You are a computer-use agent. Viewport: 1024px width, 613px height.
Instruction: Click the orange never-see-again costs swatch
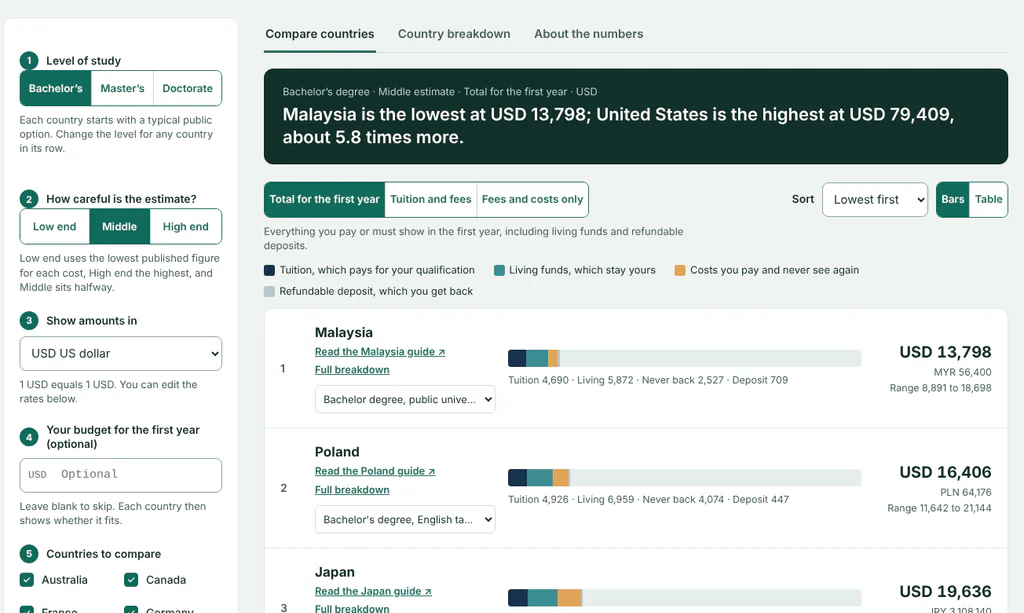pyautogui.click(x=680, y=270)
